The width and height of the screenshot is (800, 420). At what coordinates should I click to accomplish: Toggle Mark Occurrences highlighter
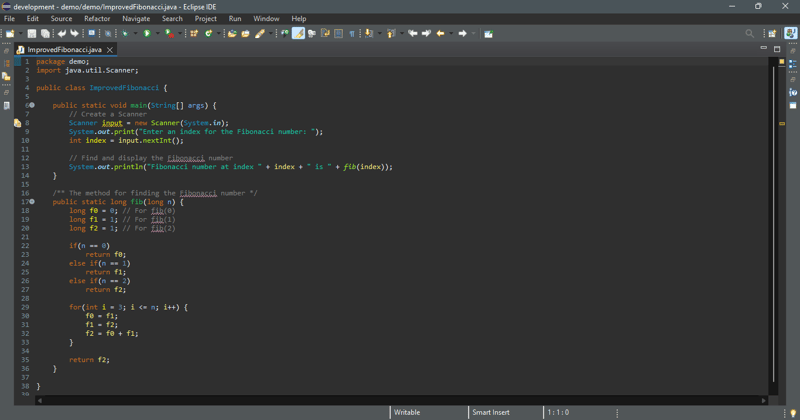pyautogui.click(x=298, y=34)
